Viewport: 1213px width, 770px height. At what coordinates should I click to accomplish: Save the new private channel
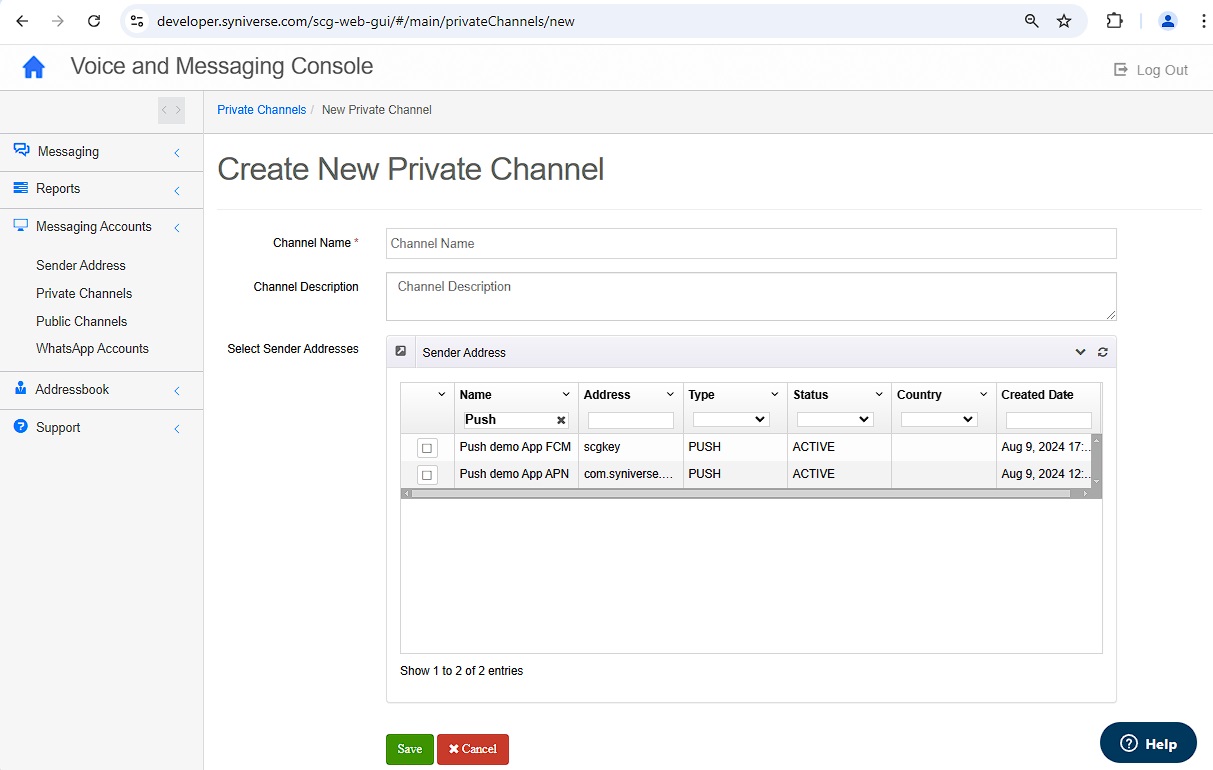pyautogui.click(x=410, y=749)
